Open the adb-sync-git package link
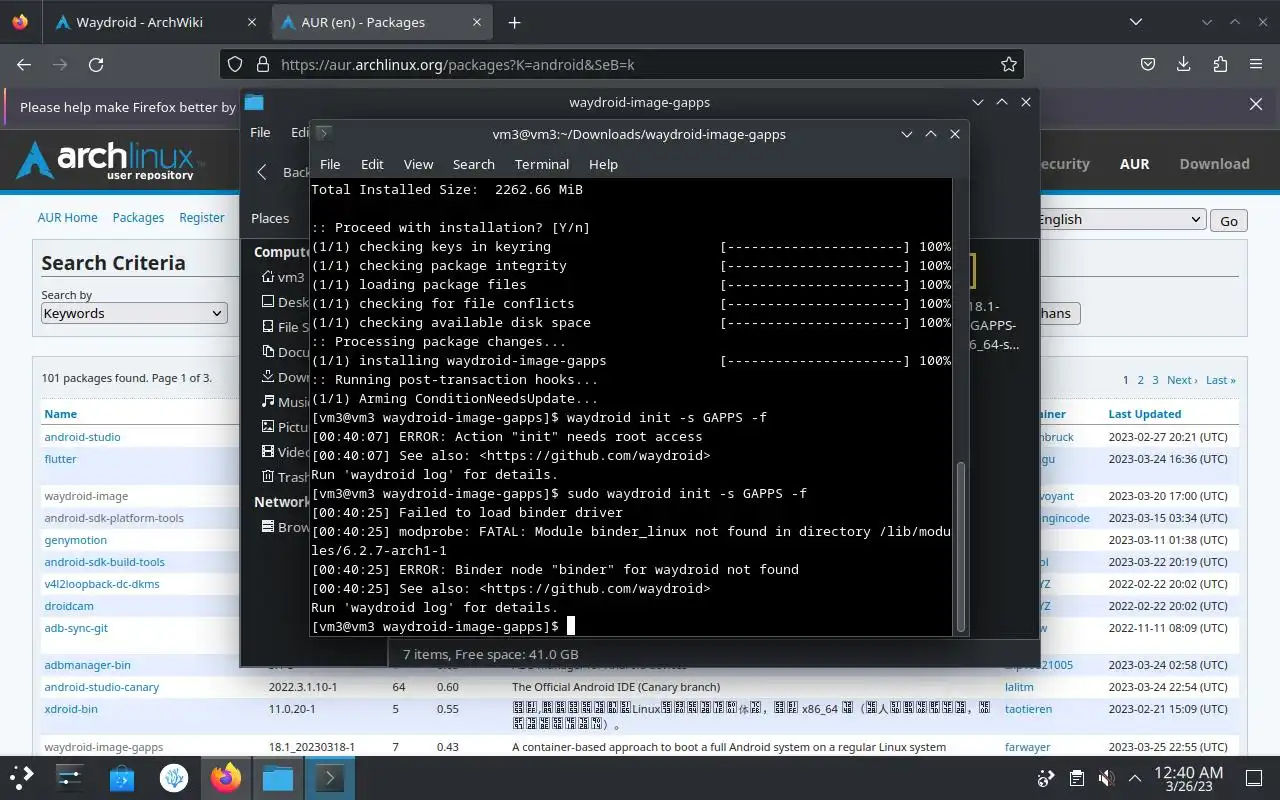Viewport: 1280px width, 800px height. click(76, 628)
